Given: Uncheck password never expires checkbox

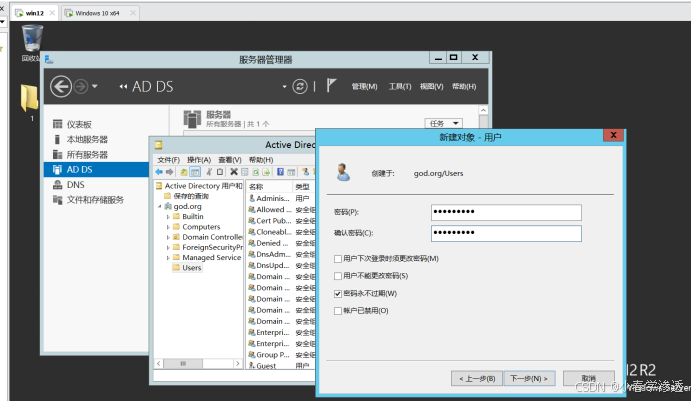Looking at the screenshot, I should [338, 294].
